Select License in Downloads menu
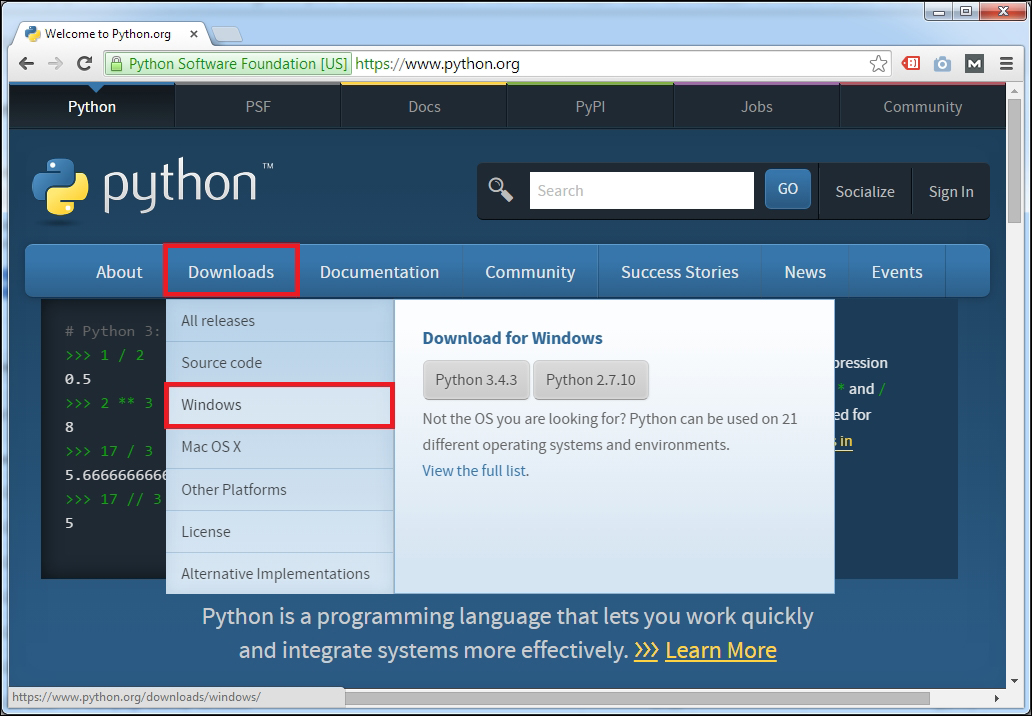Viewport: 1032px width, 716px height. 280,532
